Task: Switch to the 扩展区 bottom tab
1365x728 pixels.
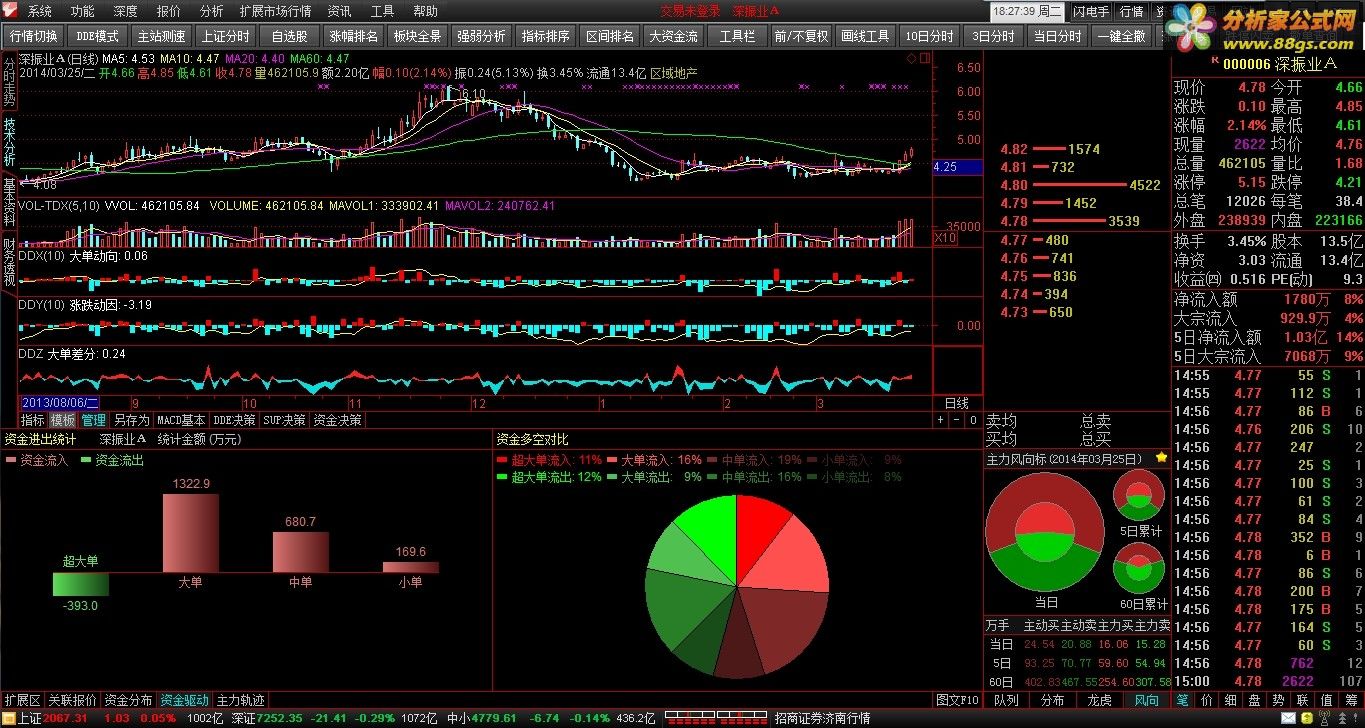Action: pos(22,700)
